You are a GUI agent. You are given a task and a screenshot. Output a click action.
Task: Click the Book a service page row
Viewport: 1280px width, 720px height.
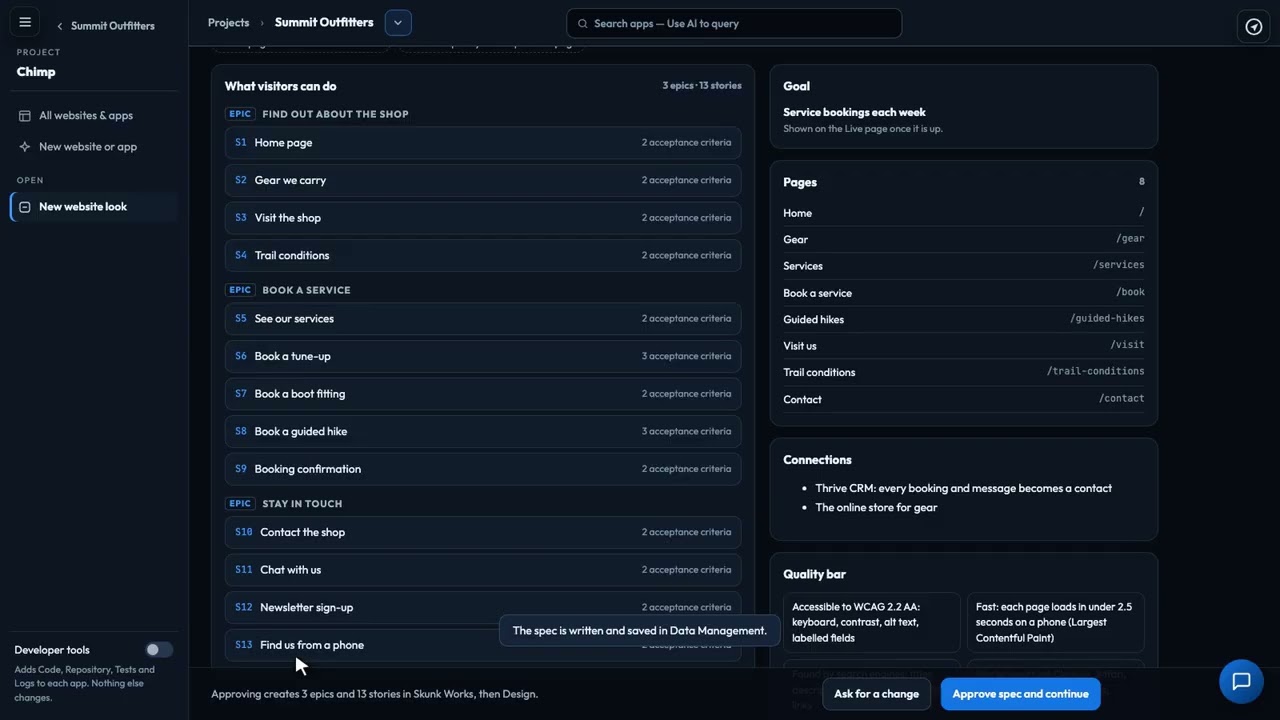(964, 293)
